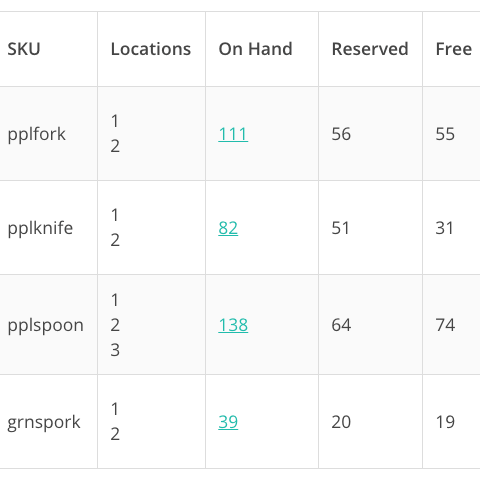Click the Free column header

454,49
